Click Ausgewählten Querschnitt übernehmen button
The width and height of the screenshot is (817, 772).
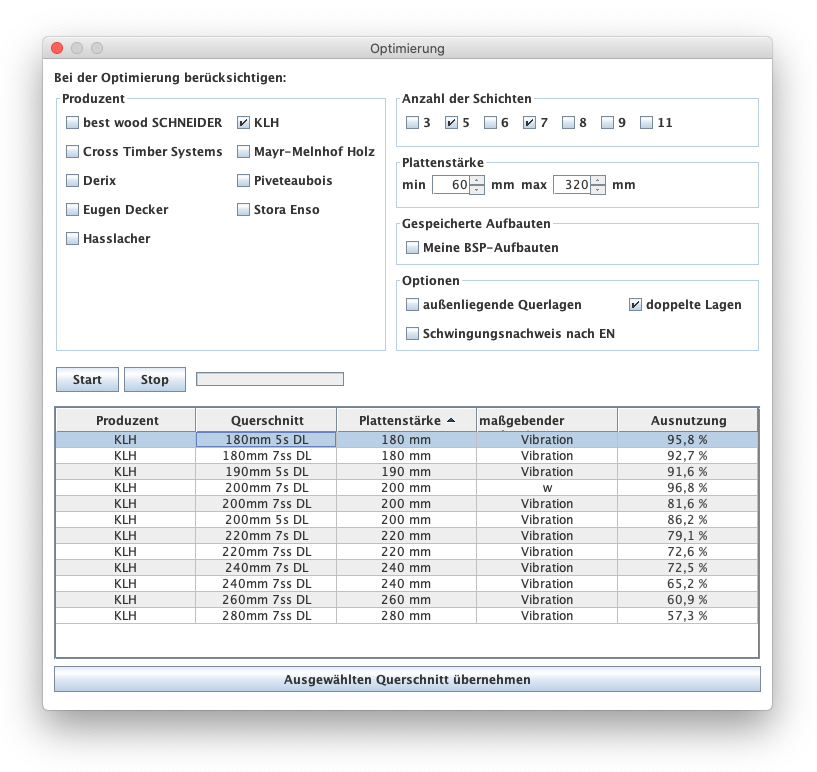(x=407, y=679)
